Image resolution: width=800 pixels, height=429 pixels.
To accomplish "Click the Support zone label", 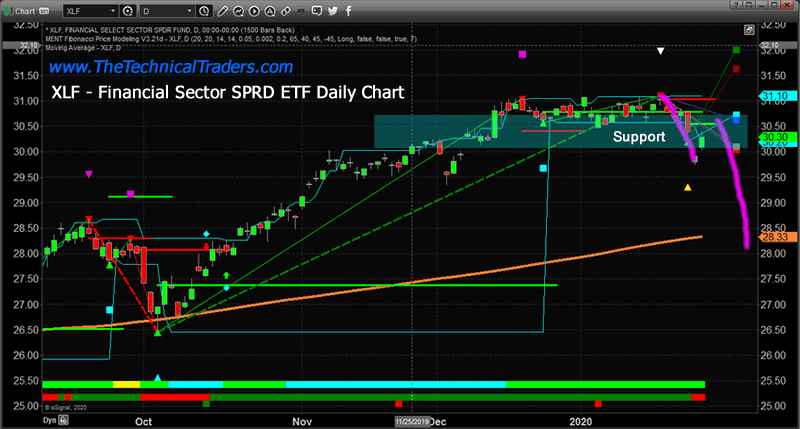I will point(639,137).
